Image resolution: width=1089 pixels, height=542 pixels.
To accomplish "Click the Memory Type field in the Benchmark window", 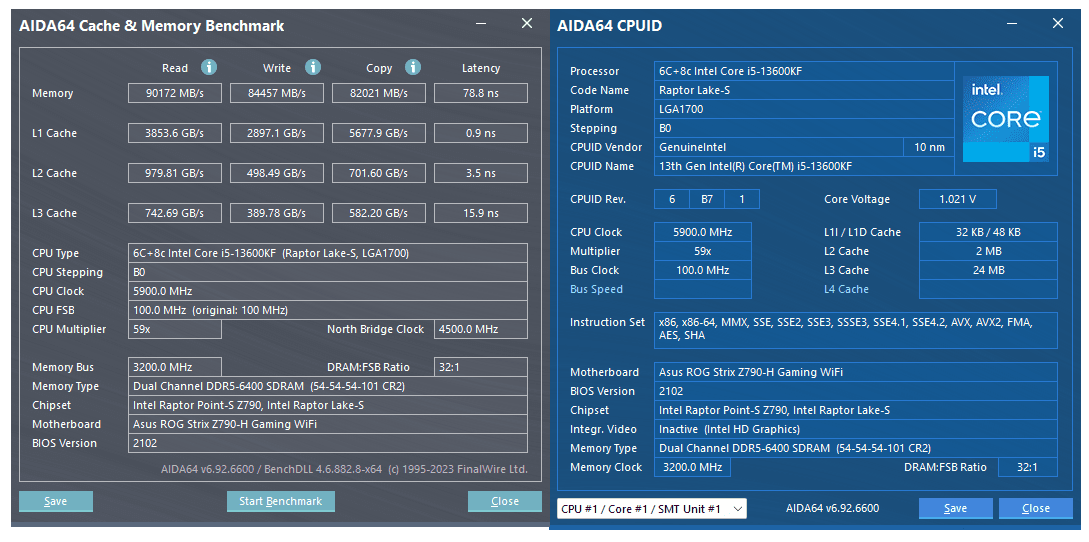I will click(x=328, y=386).
